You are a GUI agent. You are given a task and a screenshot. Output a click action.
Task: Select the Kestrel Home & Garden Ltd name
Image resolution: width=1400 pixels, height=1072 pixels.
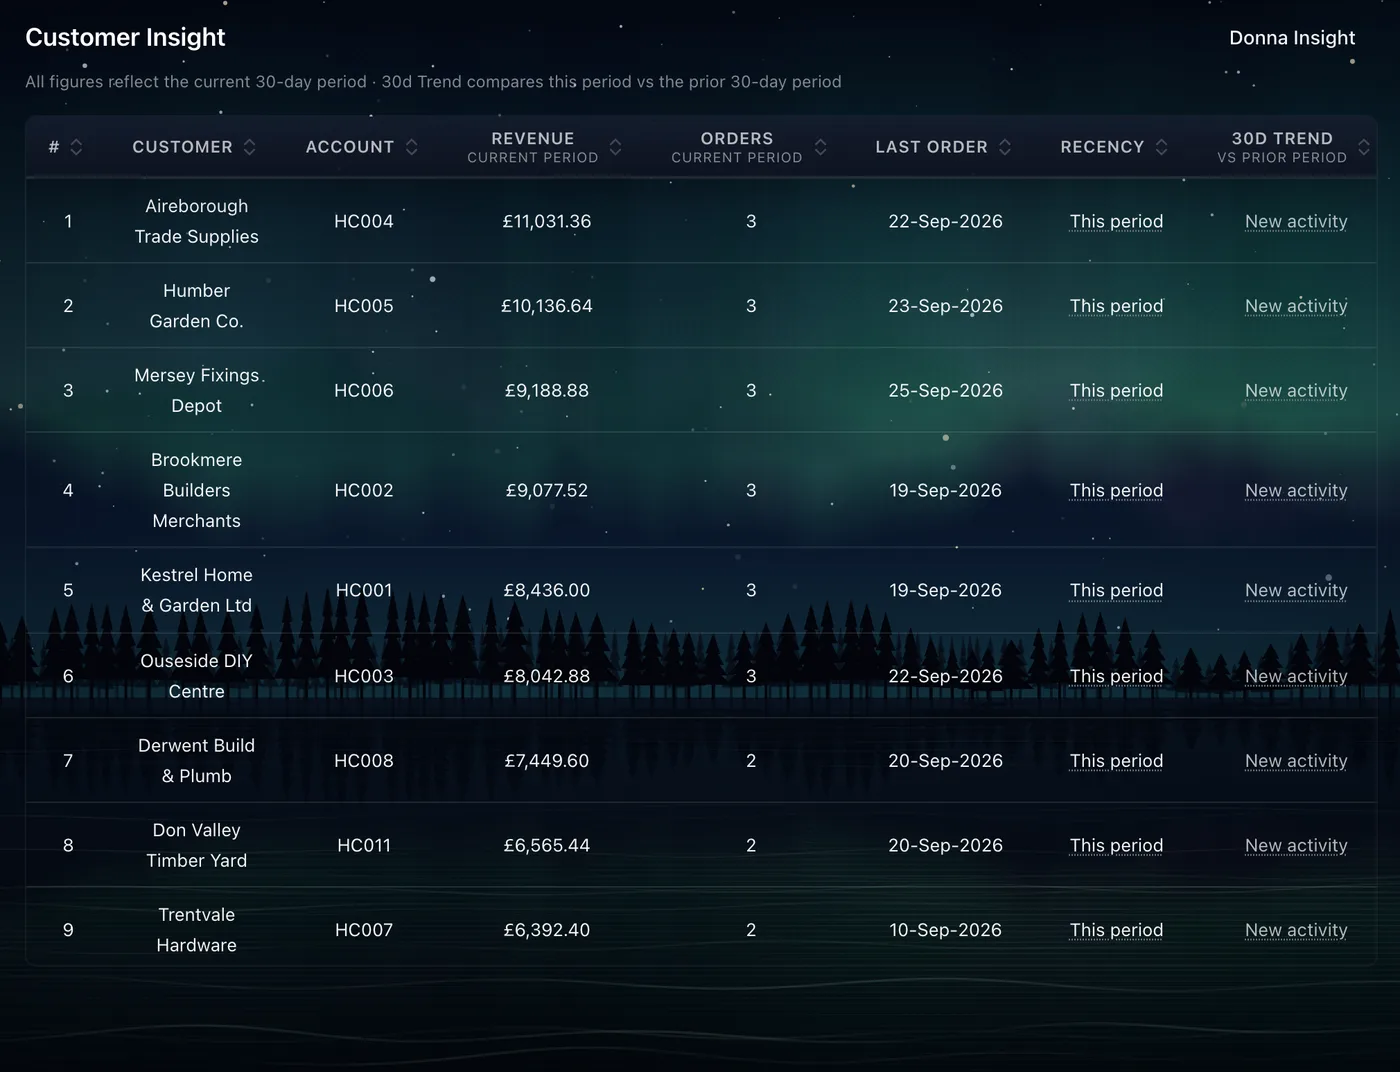tap(197, 590)
